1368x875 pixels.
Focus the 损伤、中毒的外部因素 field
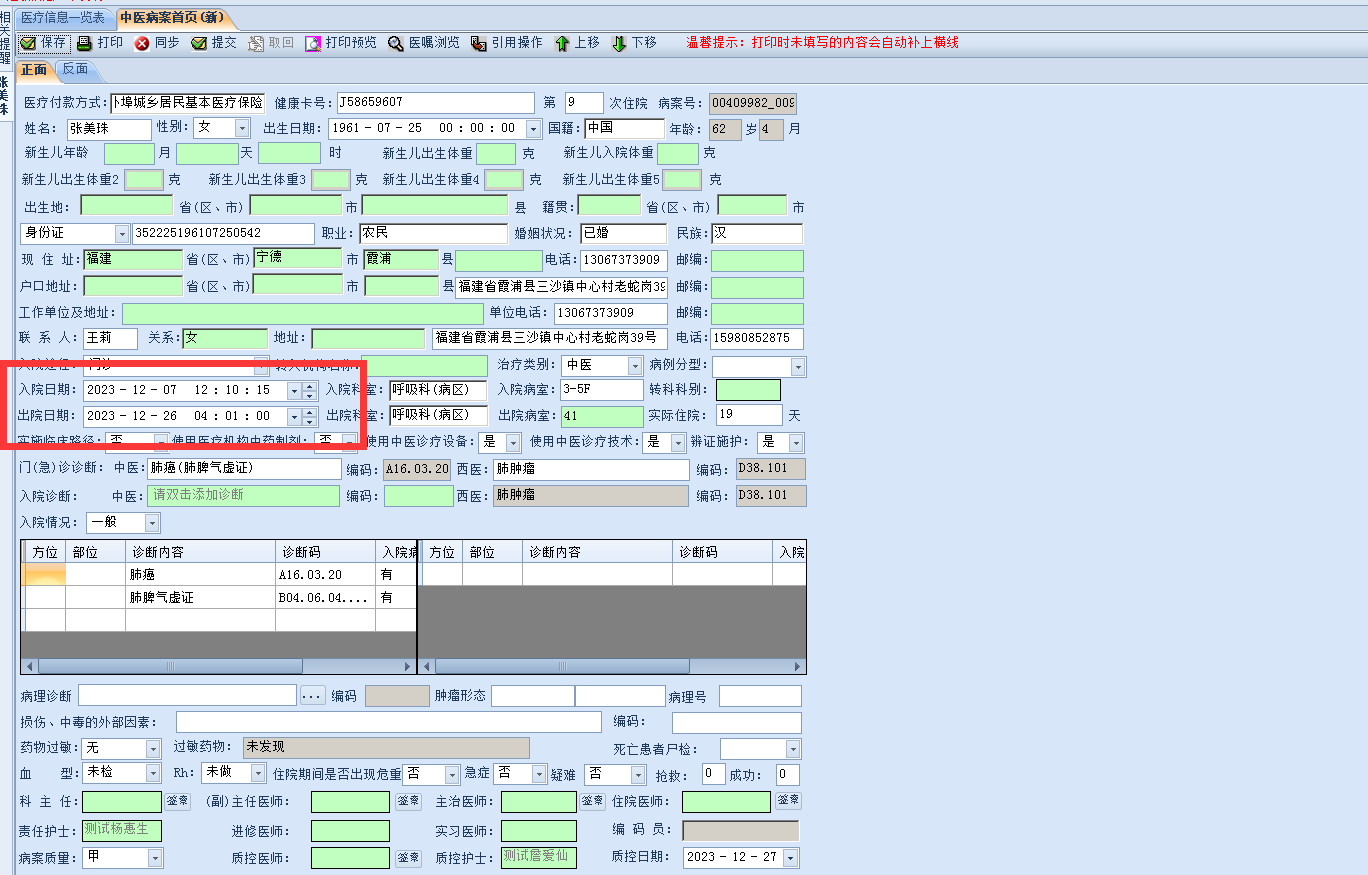(x=389, y=722)
